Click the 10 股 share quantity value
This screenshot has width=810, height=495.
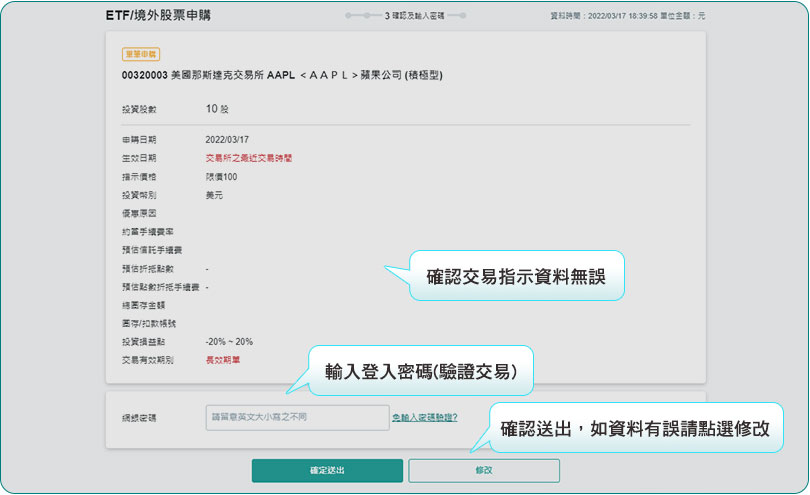tap(217, 109)
